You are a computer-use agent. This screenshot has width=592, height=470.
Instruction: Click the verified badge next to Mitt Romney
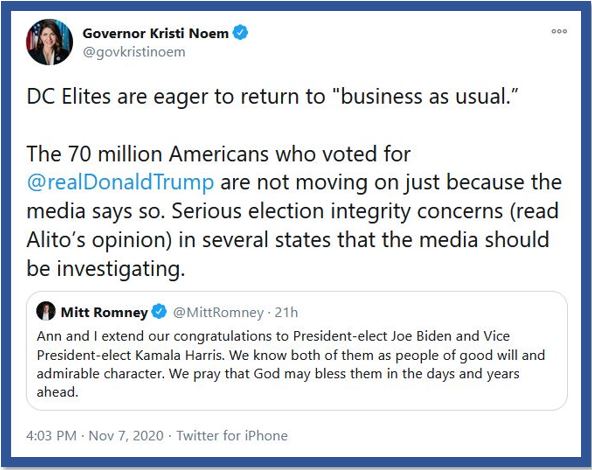159,312
